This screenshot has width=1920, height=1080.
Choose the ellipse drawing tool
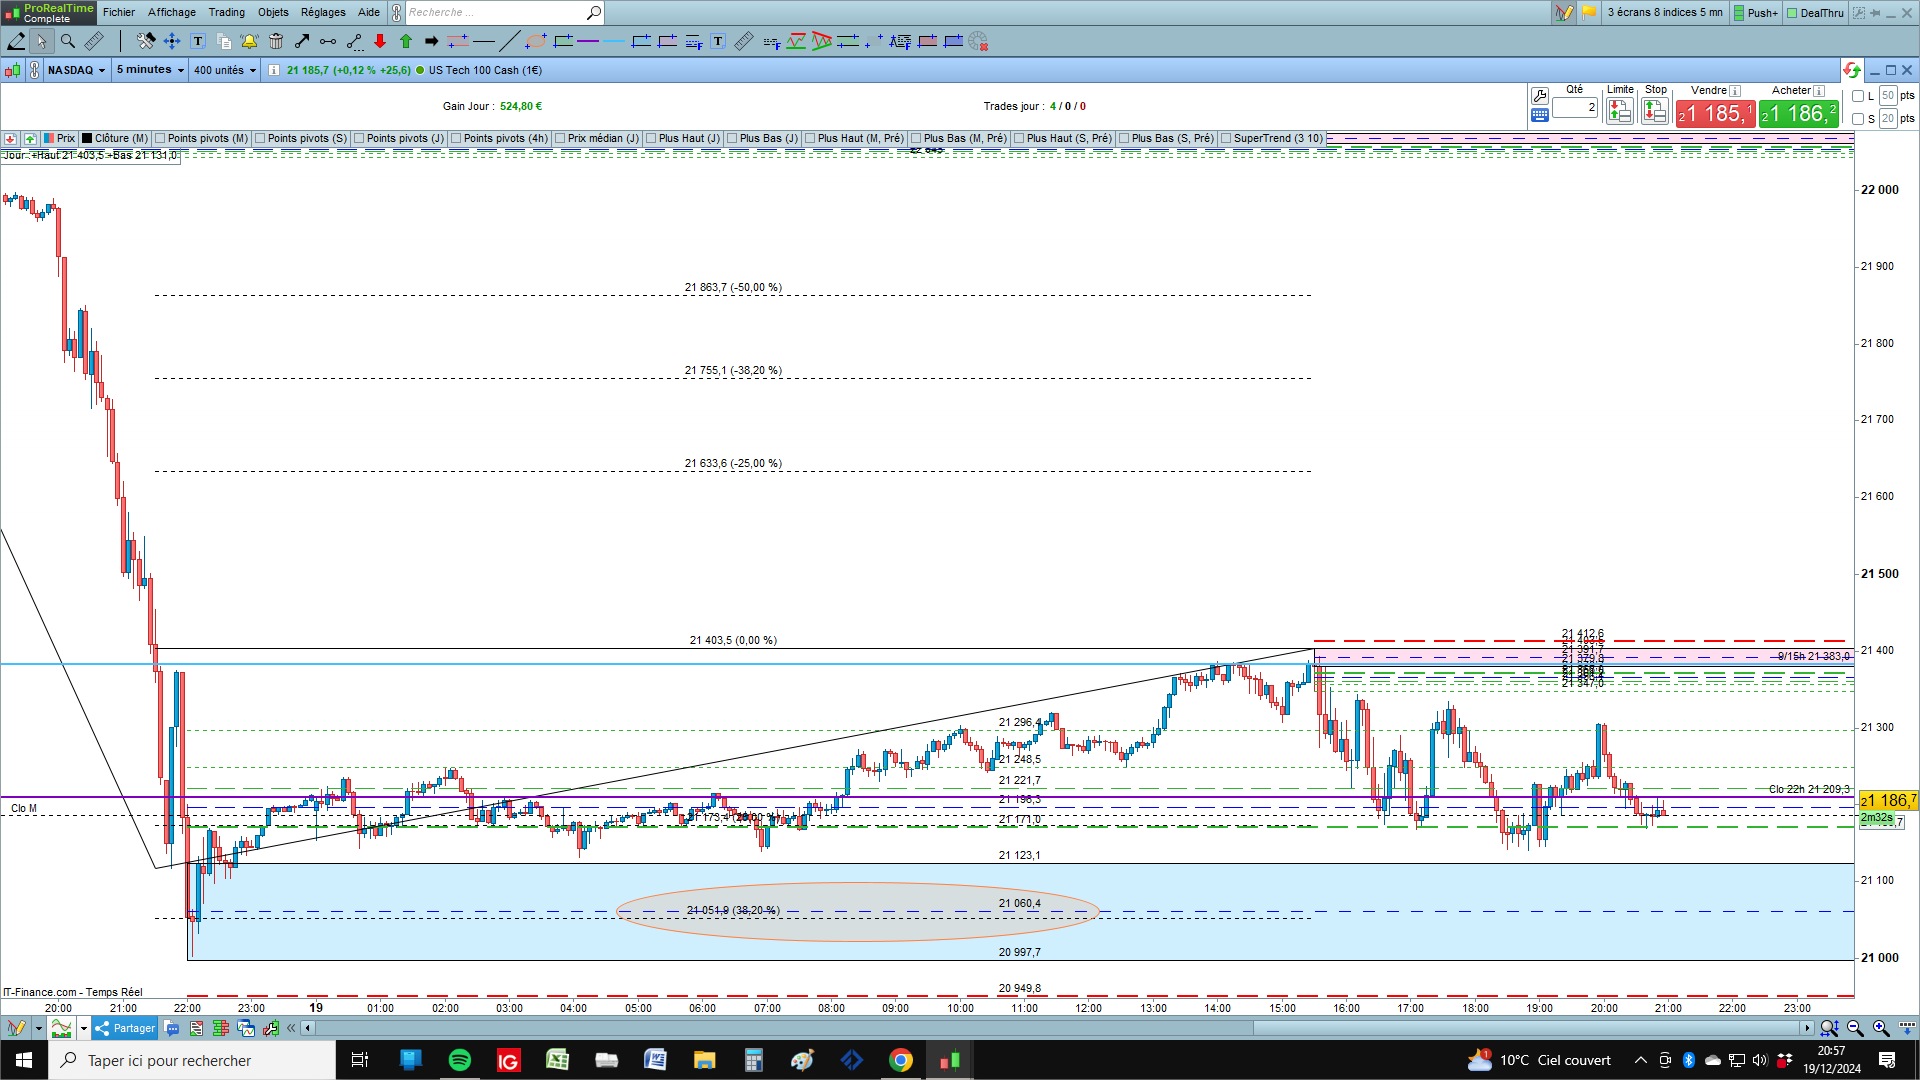click(x=536, y=41)
